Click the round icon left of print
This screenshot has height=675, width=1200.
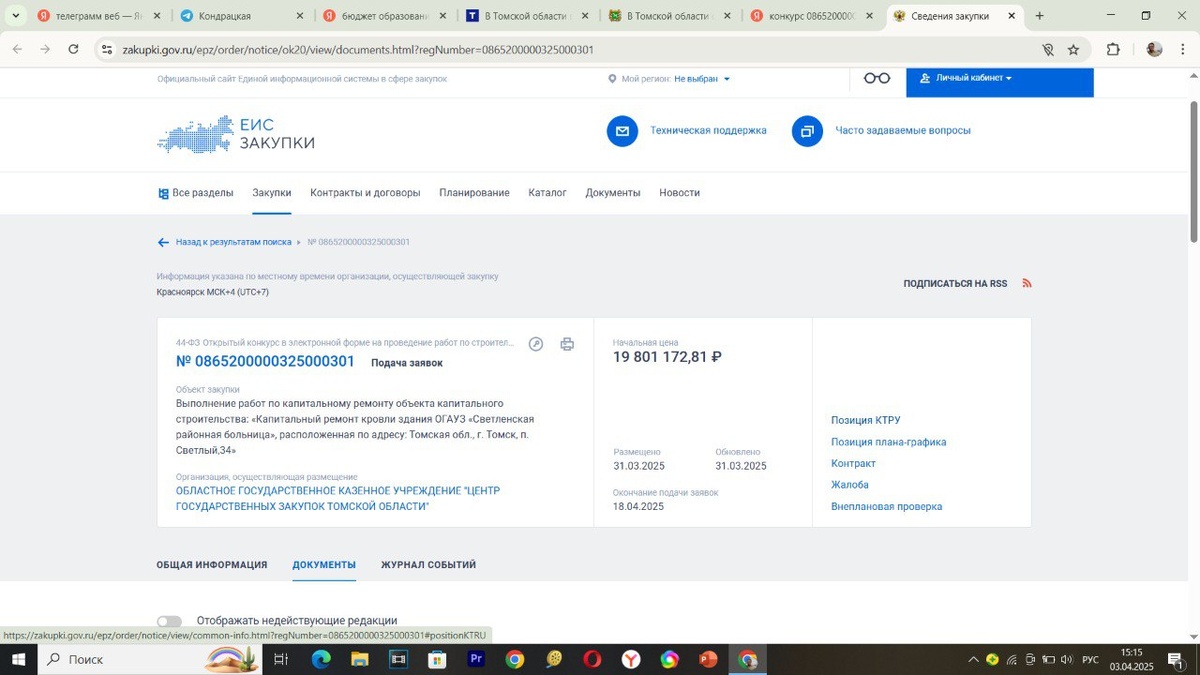point(536,344)
